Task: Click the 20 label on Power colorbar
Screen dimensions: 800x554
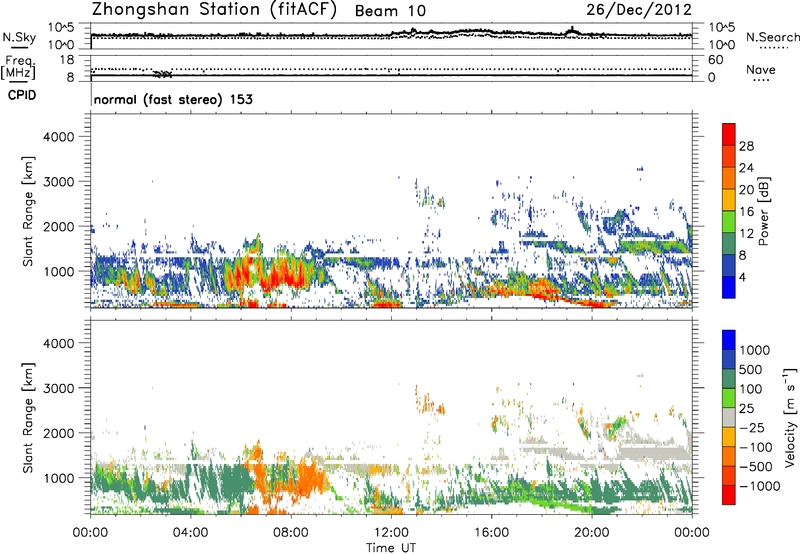Action: pyautogui.click(x=746, y=190)
